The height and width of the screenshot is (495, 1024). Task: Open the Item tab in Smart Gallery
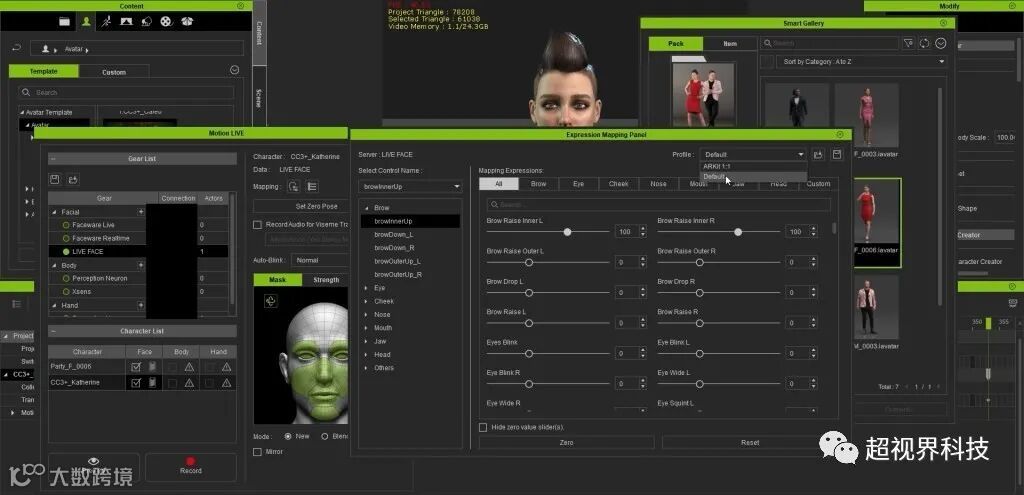(730, 44)
